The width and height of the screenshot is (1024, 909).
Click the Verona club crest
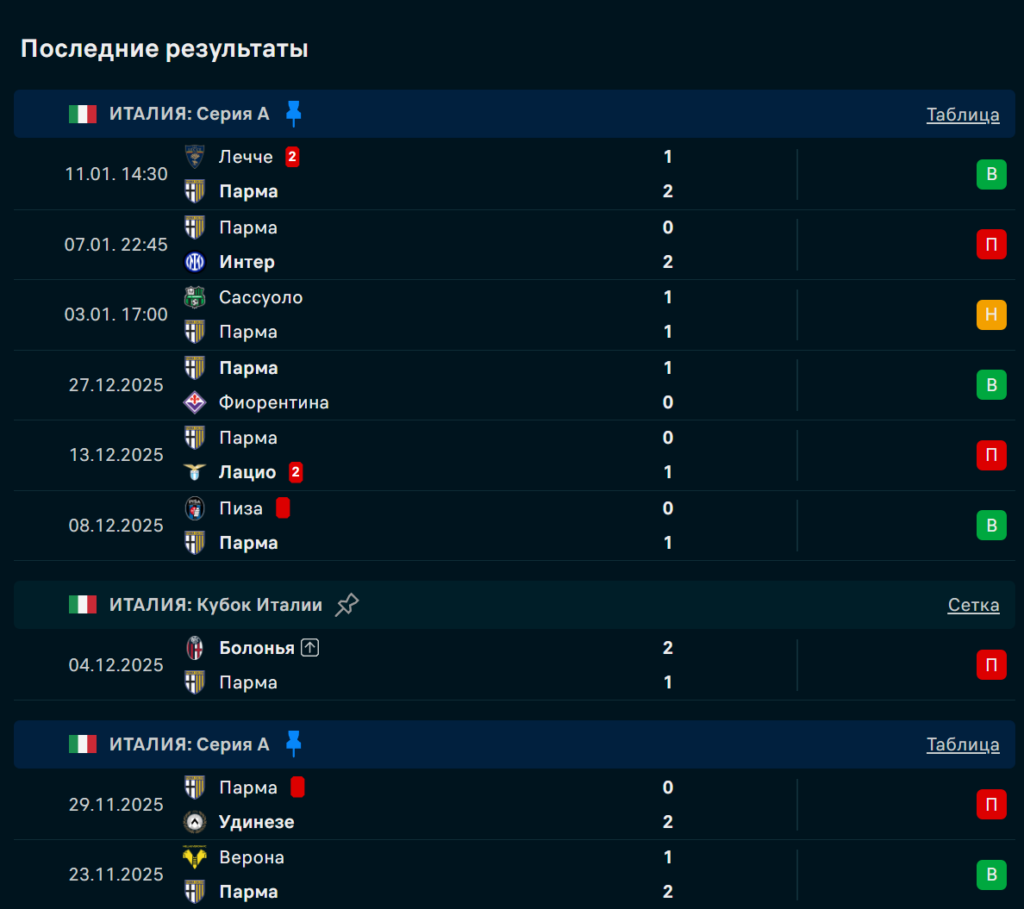pyautogui.click(x=194, y=857)
